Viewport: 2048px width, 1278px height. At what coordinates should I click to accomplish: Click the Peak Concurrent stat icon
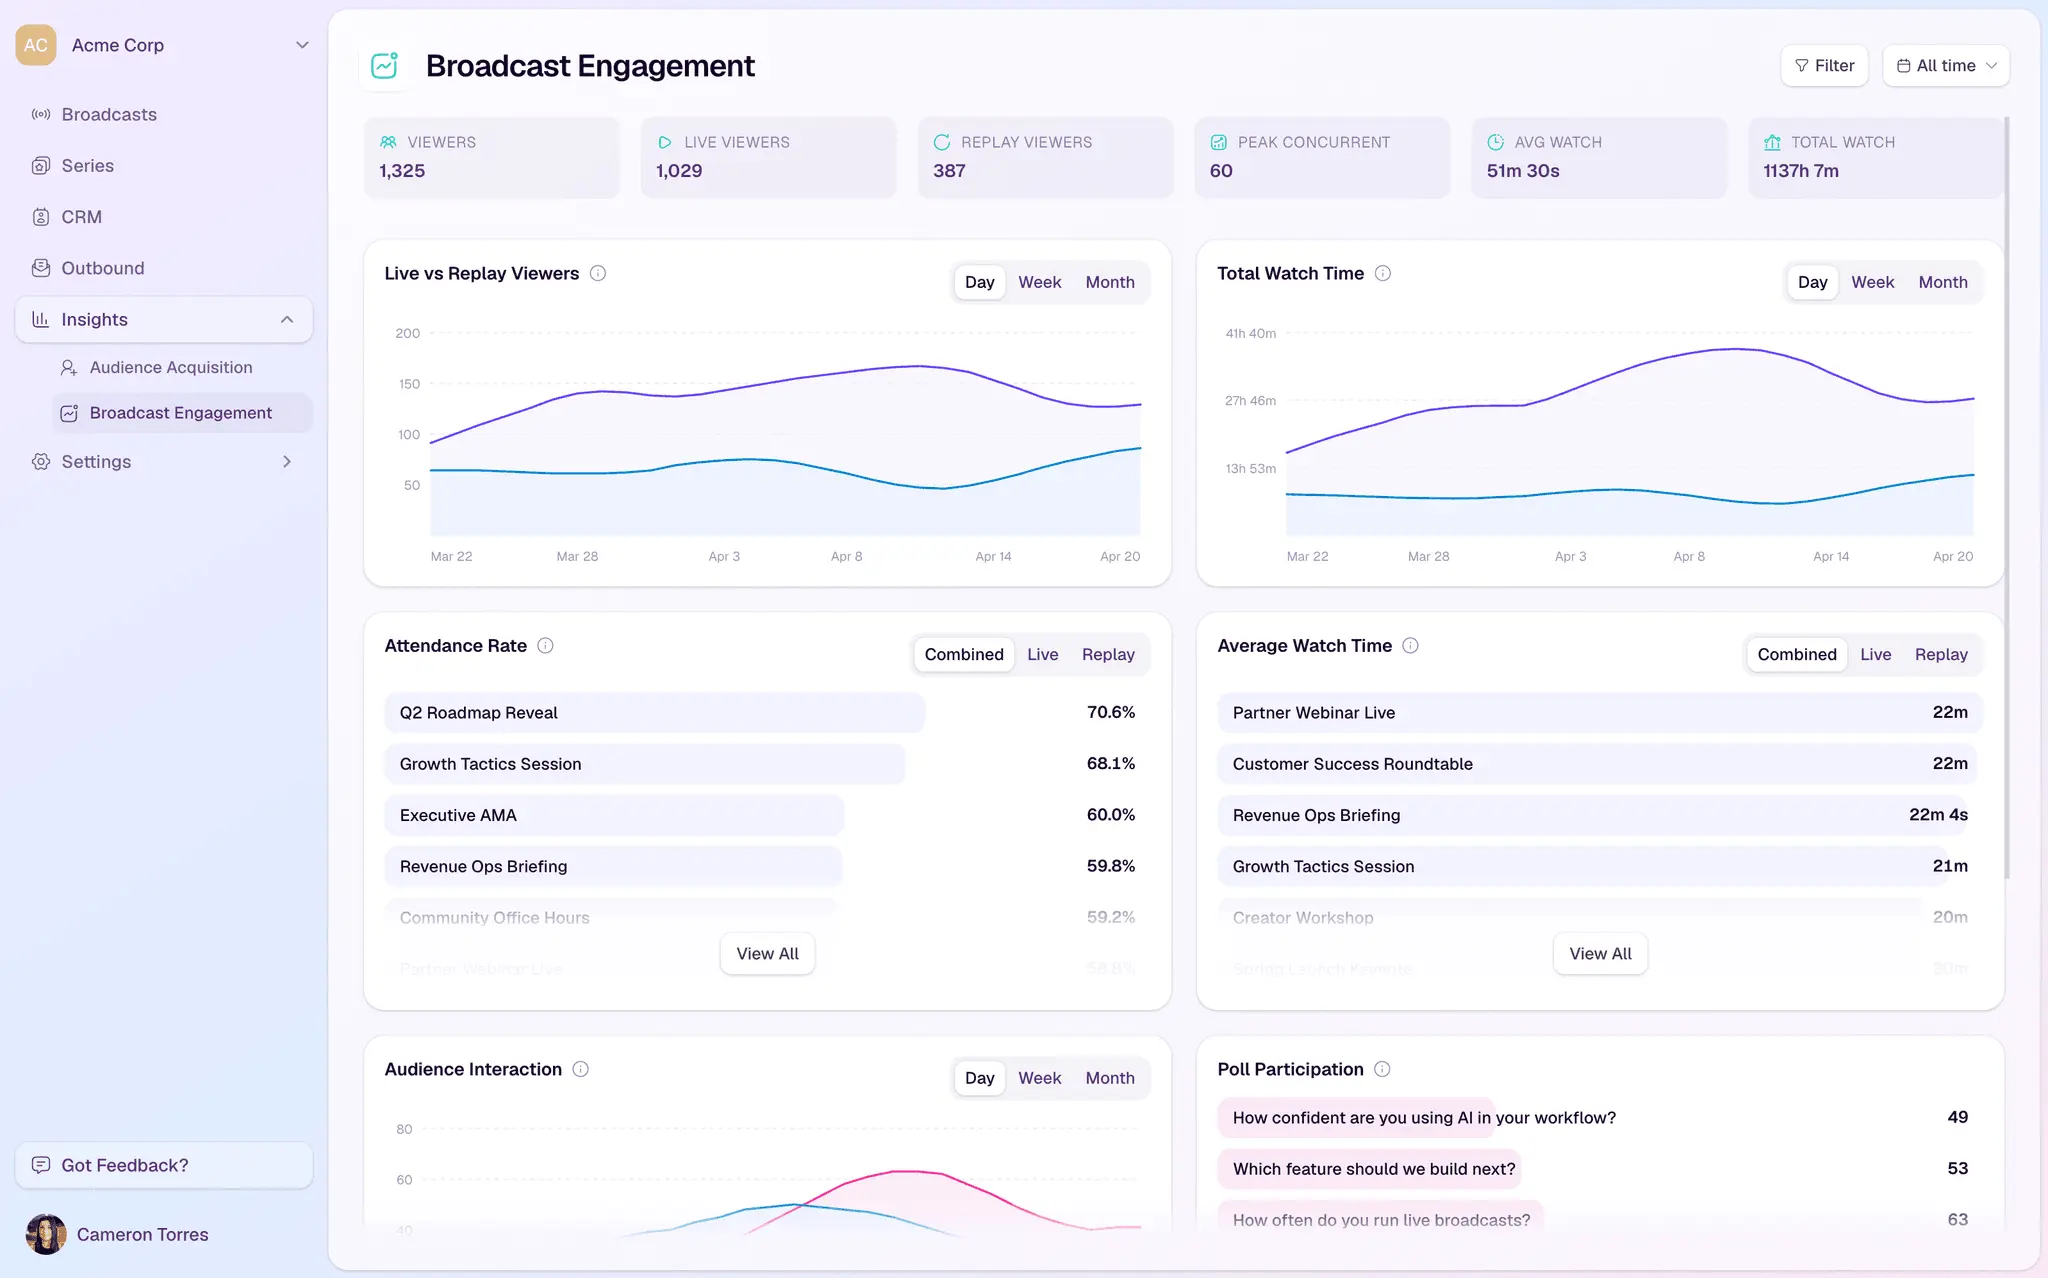click(x=1219, y=142)
